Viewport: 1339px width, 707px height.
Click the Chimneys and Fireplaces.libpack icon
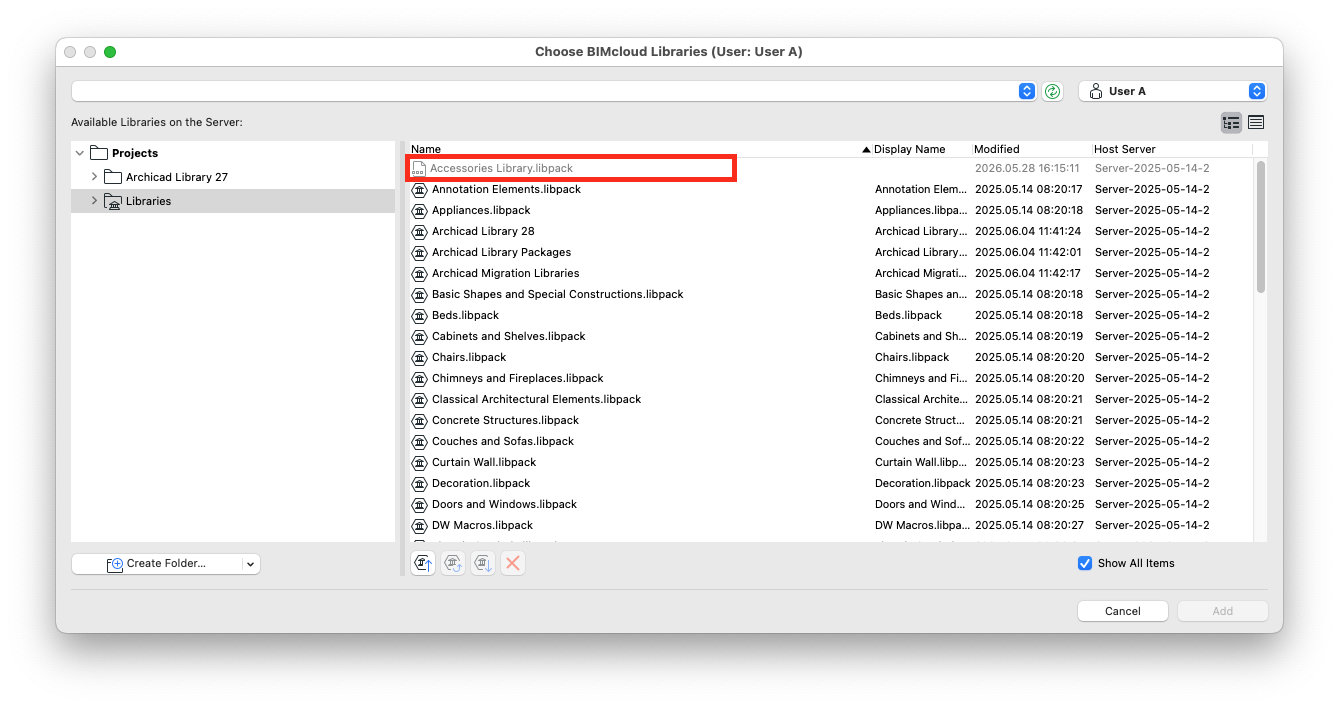[420, 379]
